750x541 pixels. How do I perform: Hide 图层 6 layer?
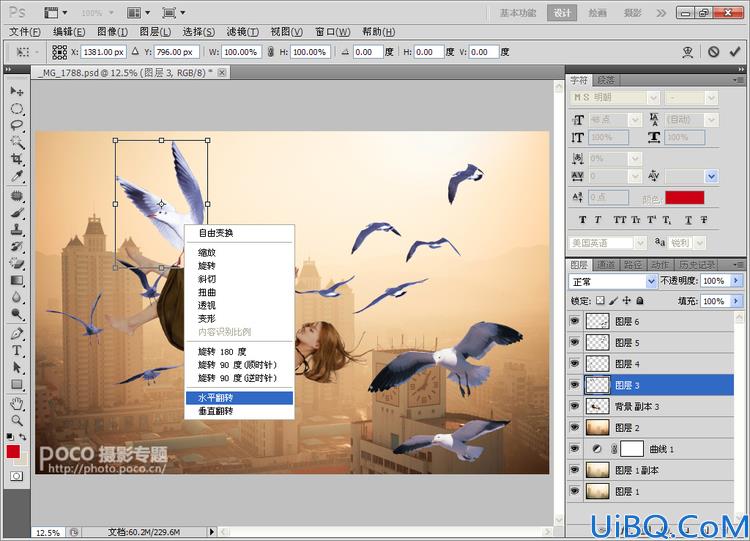coord(574,321)
